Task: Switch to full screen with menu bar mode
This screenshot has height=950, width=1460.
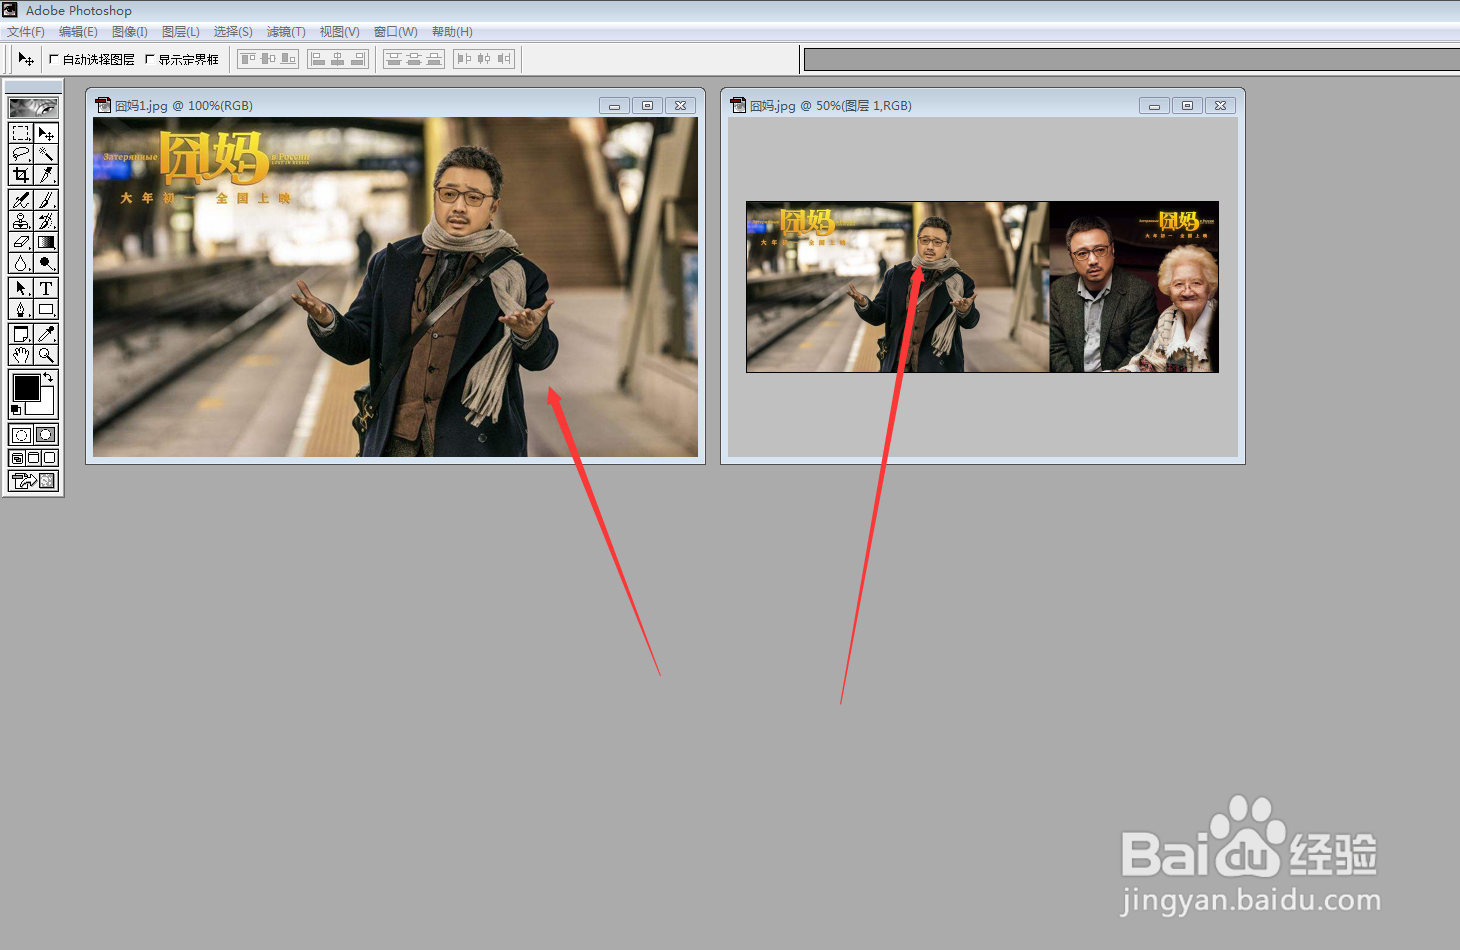Action: pos(33,458)
